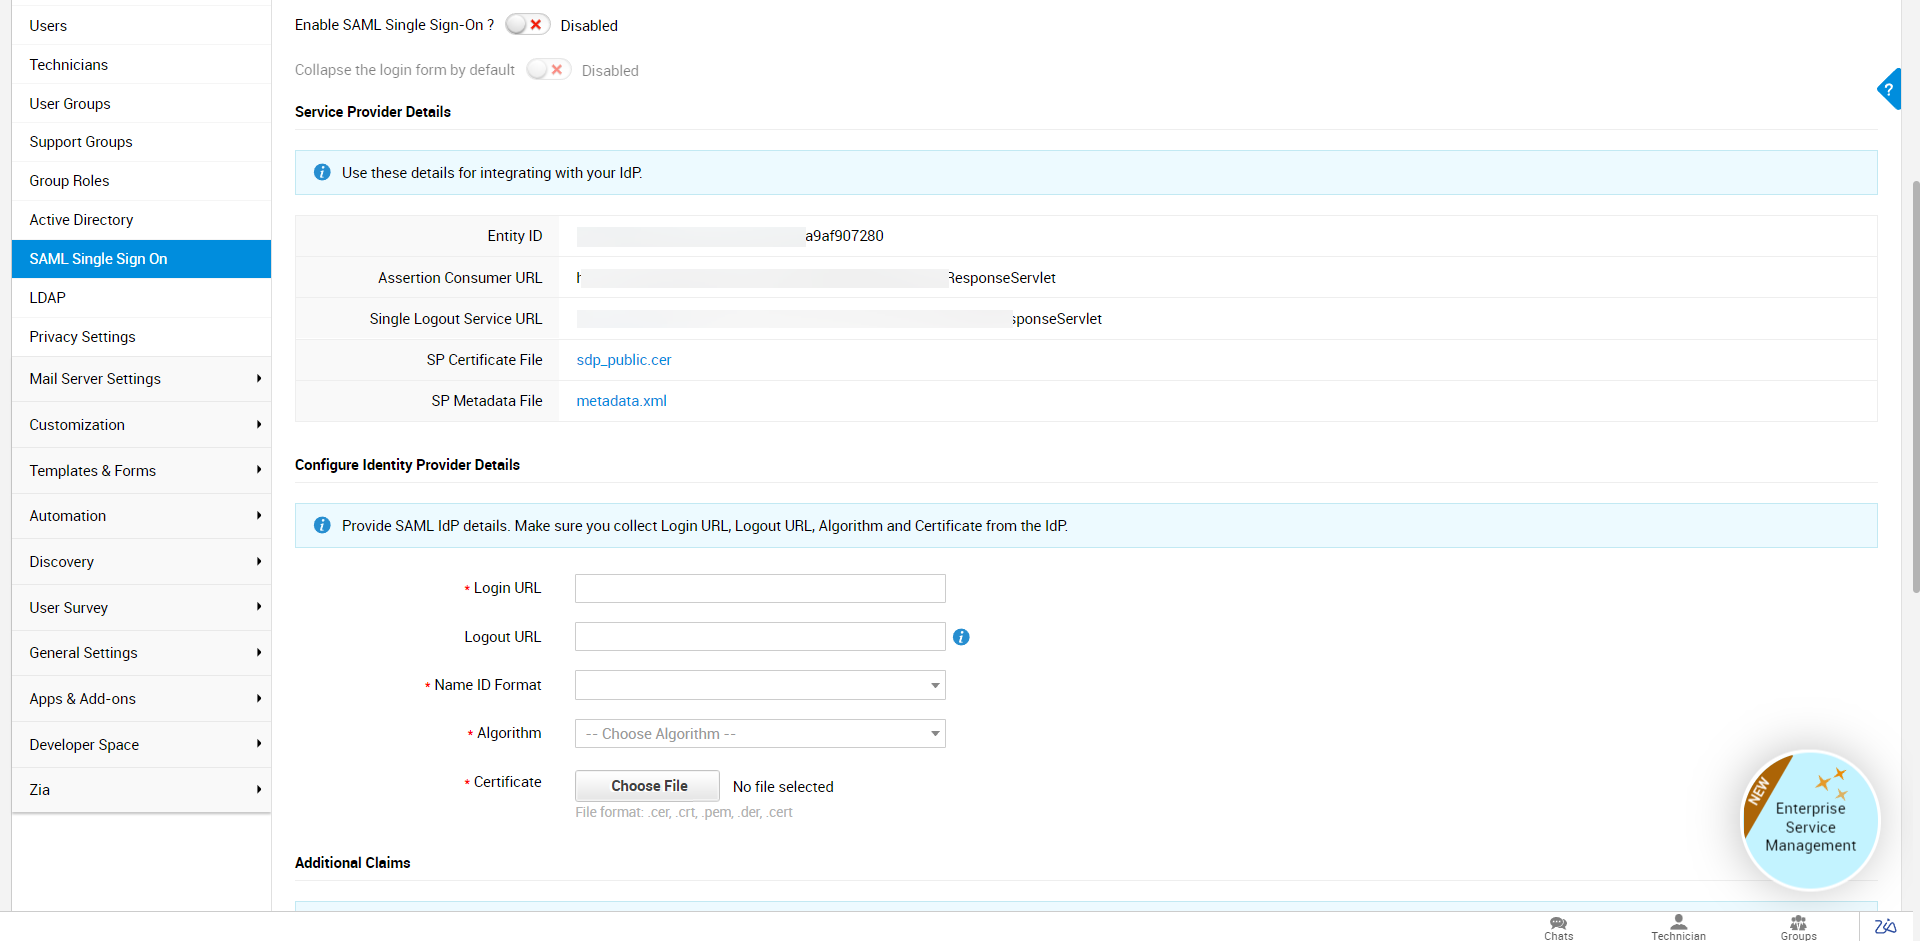Image resolution: width=1920 pixels, height=941 pixels.
Task: Expand the Zia sidebar menu
Action: point(141,790)
